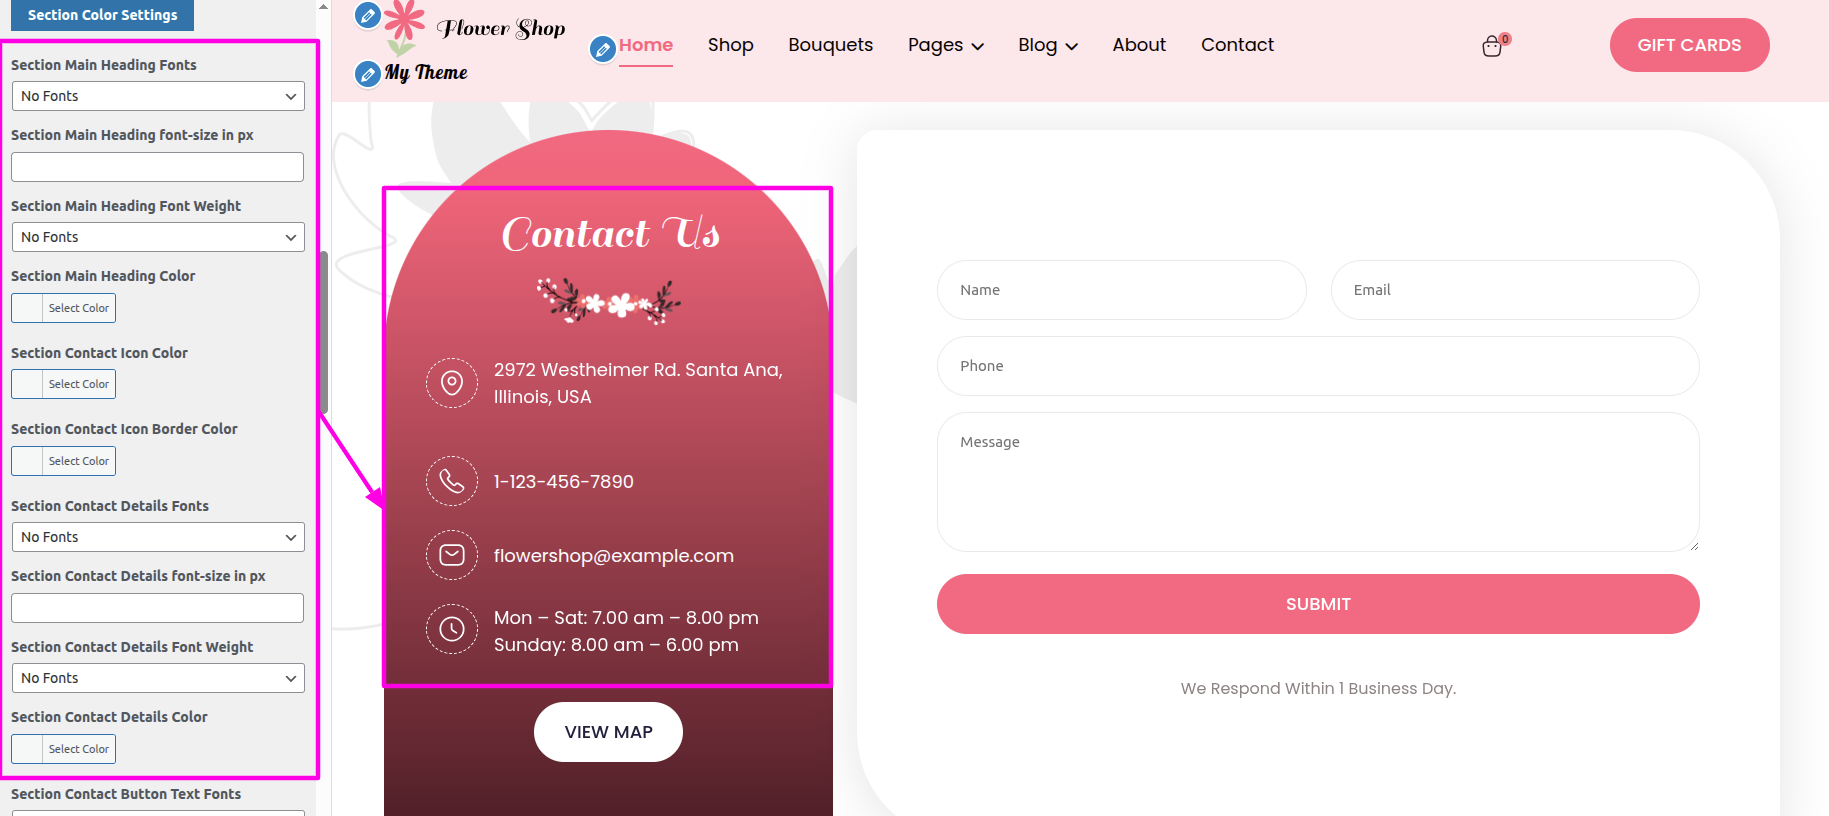The image size is (1829, 816).
Task: Expand the Pages menu
Action: [x=945, y=45]
